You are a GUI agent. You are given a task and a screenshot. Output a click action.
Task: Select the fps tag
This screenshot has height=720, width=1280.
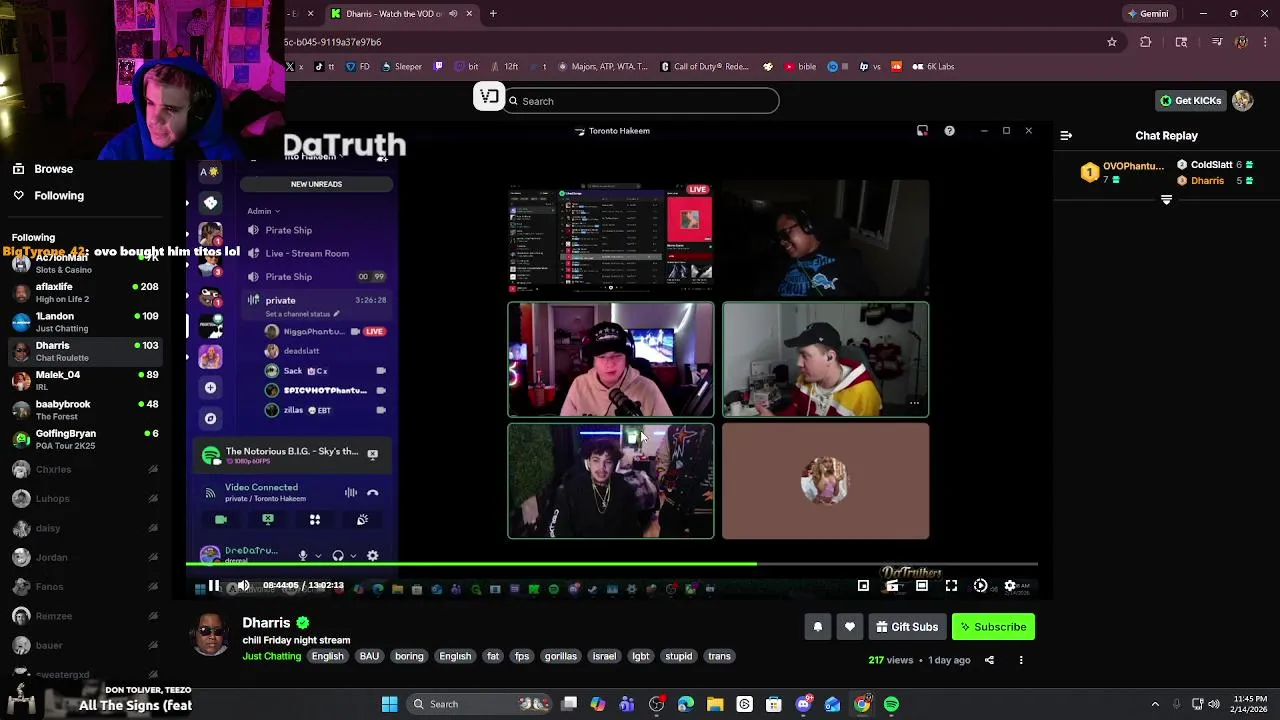[x=522, y=656]
